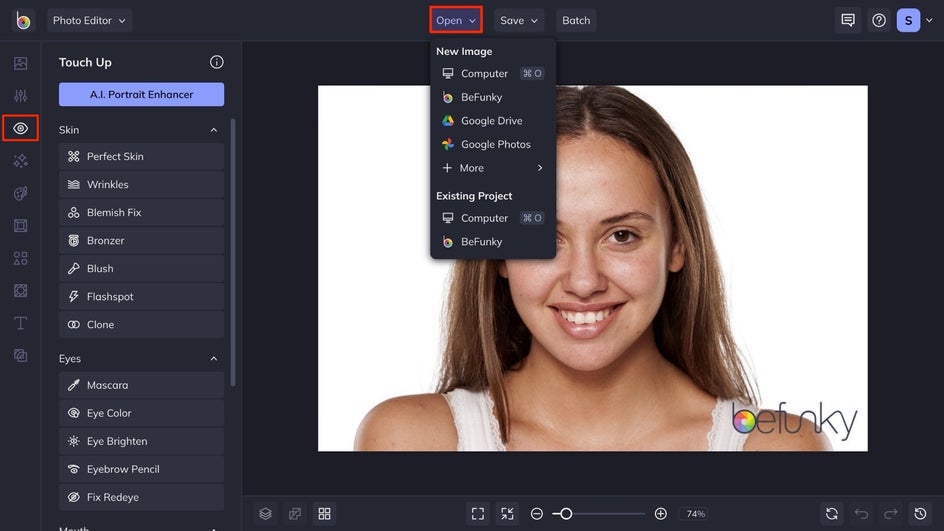Click the A.I. Portrait Enhancer button
This screenshot has height=531, width=944.
(x=141, y=94)
